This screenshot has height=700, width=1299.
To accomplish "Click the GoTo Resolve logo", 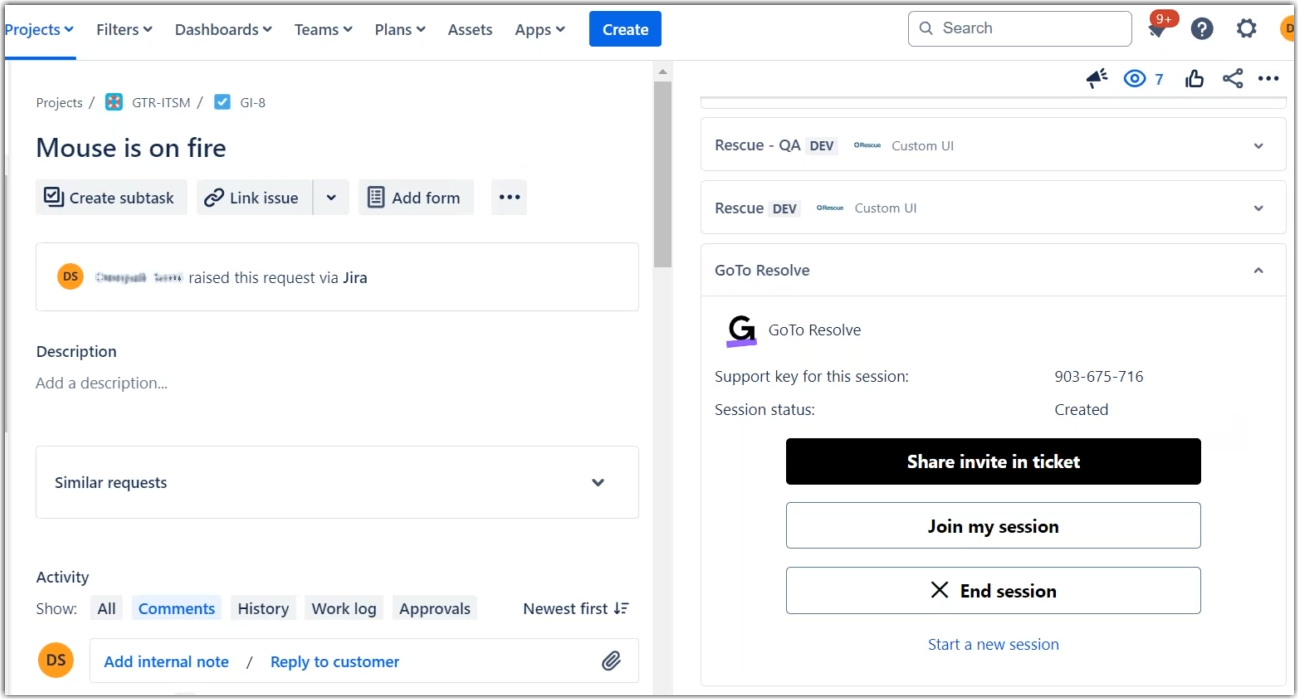I will (741, 331).
